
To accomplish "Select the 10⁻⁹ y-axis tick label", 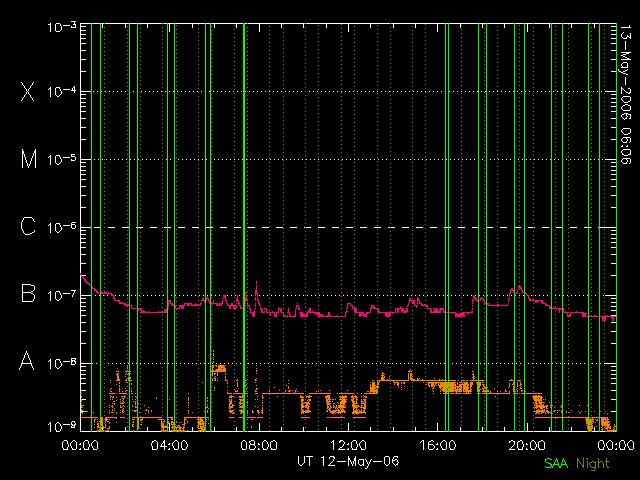I will (62, 427).
